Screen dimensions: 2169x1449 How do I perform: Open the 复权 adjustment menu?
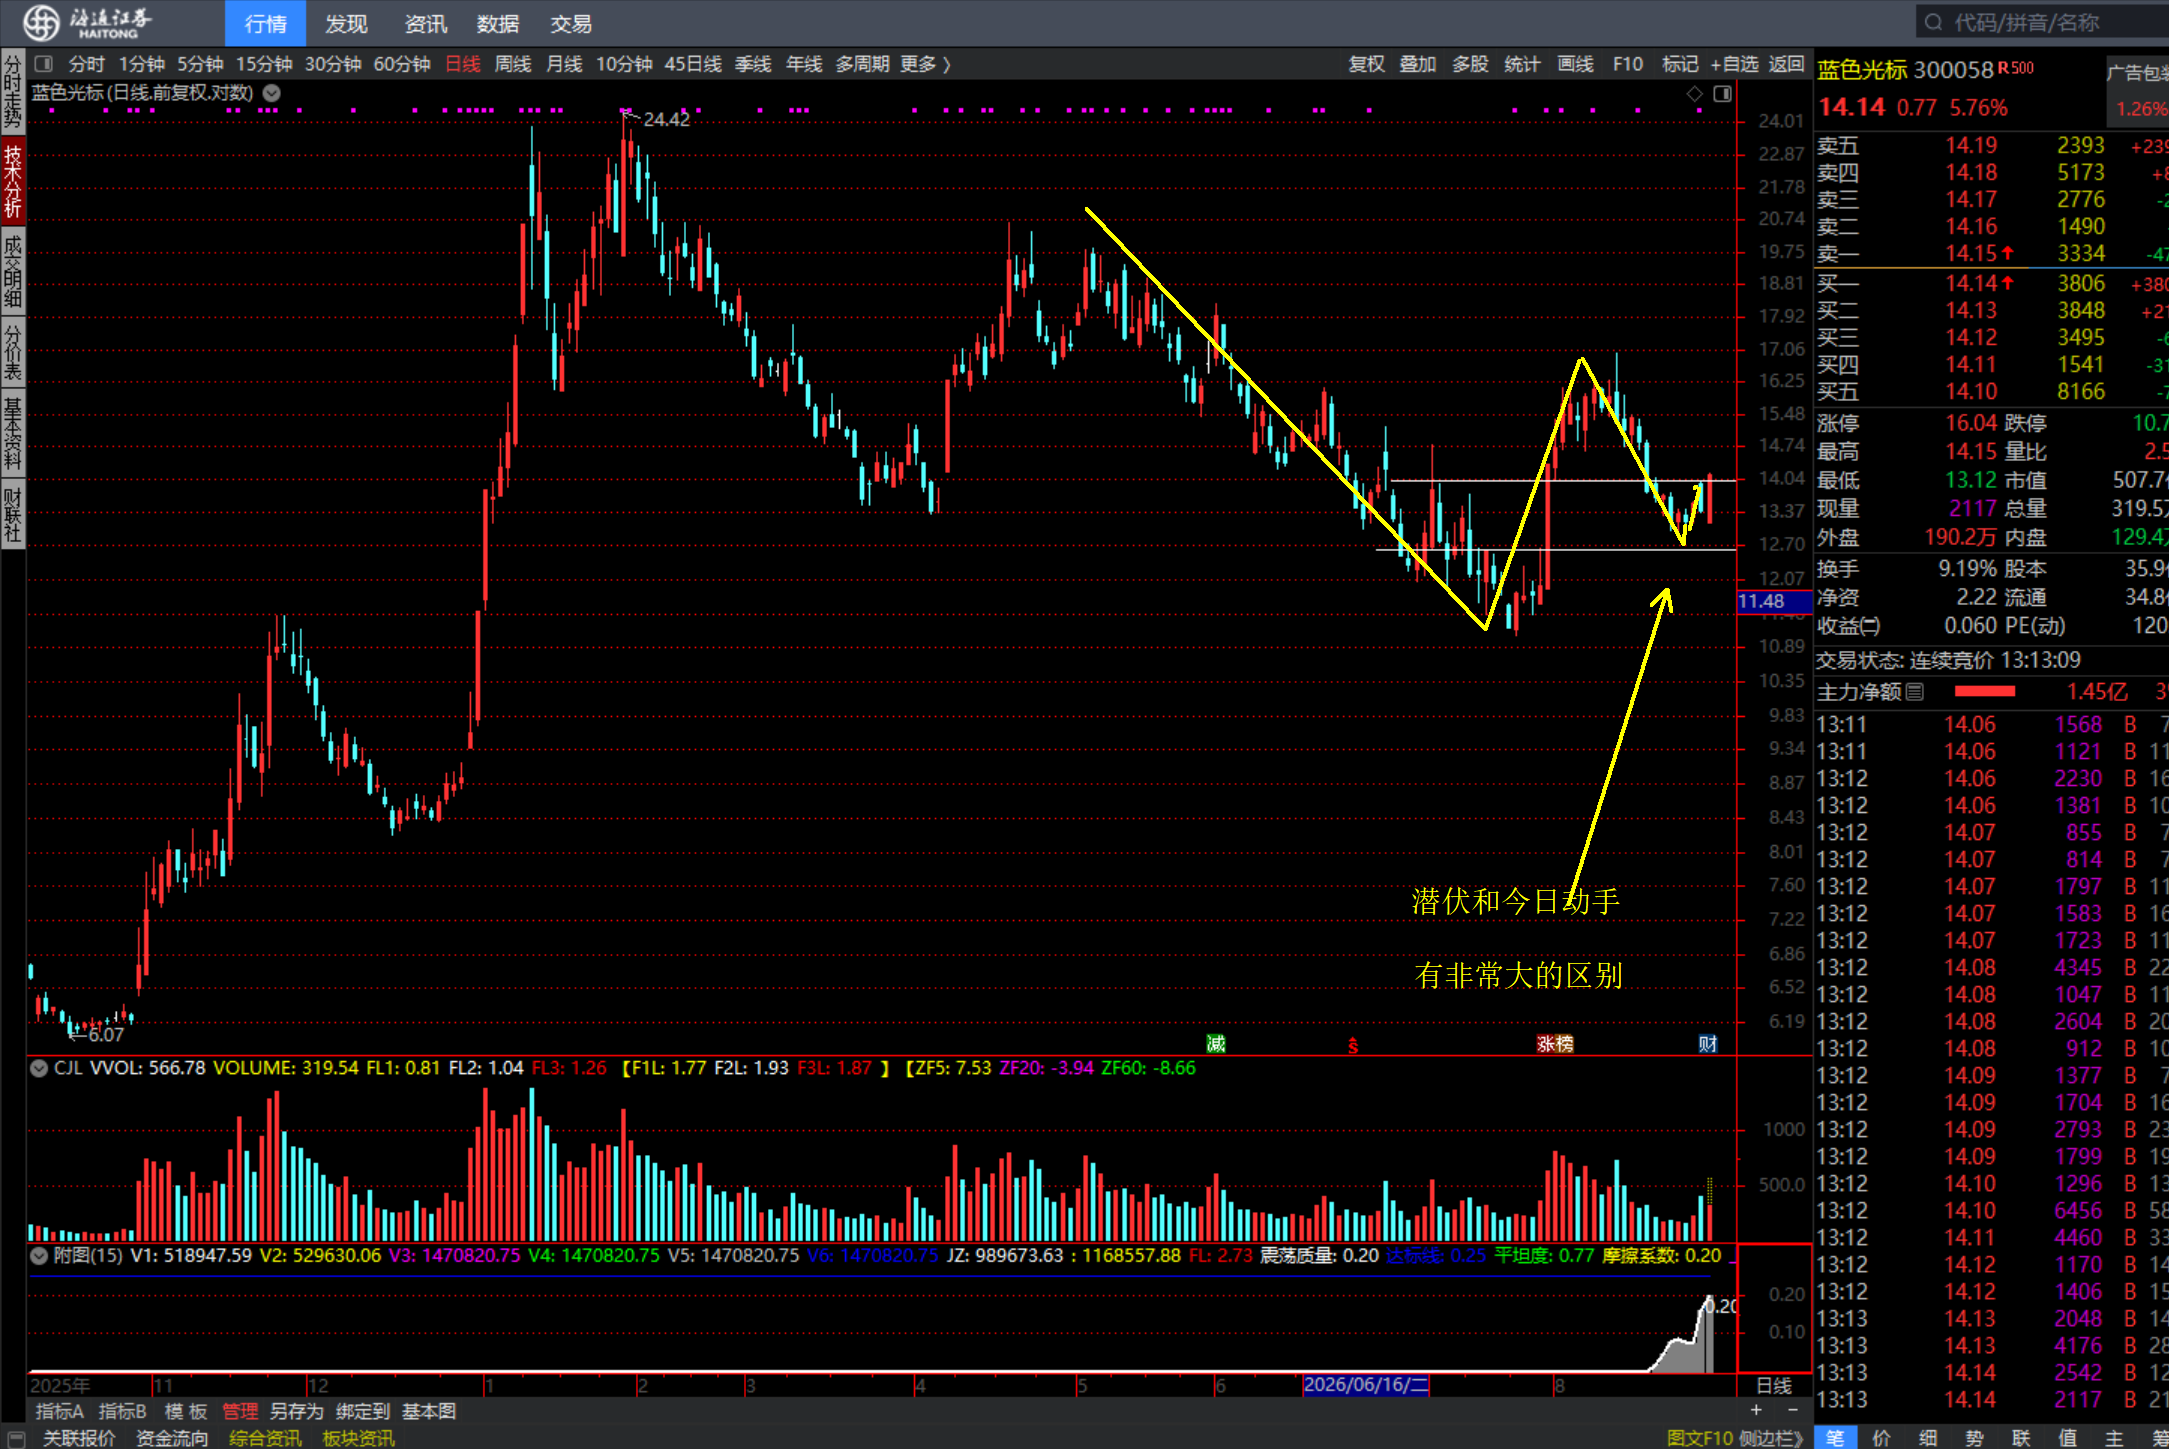point(1366,64)
